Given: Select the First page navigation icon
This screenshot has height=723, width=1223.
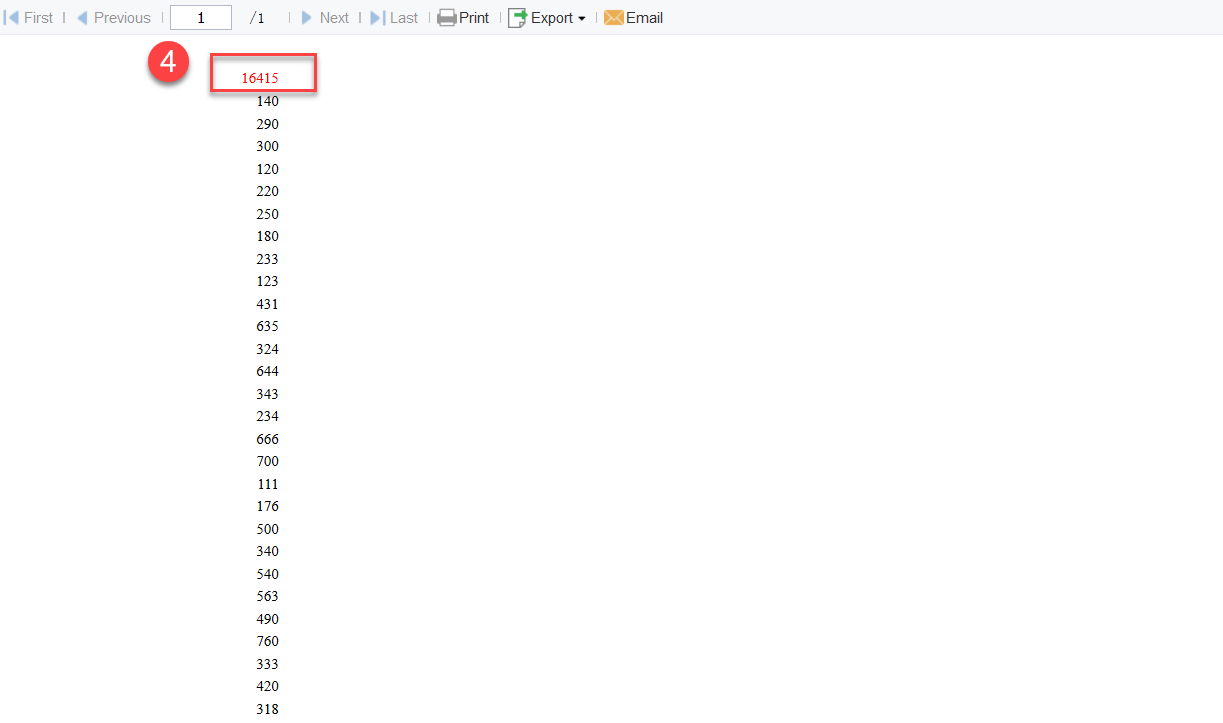Looking at the screenshot, I should tap(10, 17).
